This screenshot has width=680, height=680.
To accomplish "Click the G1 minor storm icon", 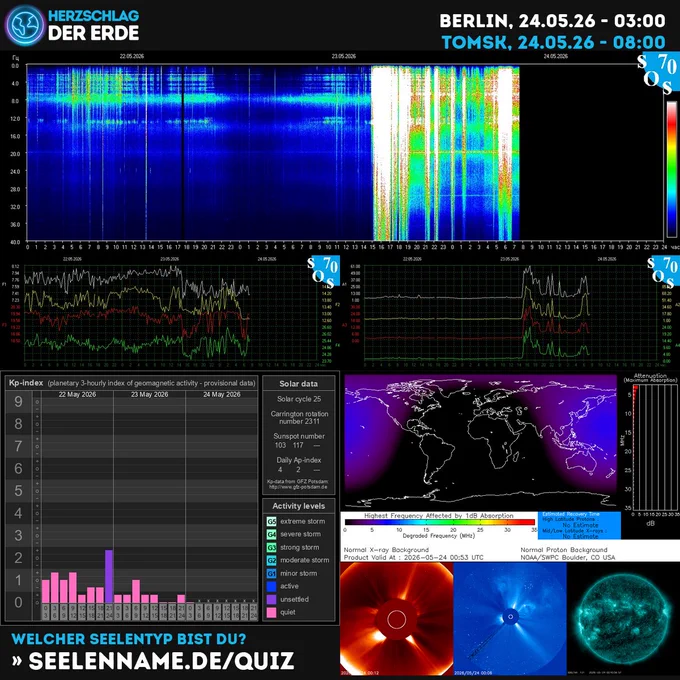I will 271,573.
